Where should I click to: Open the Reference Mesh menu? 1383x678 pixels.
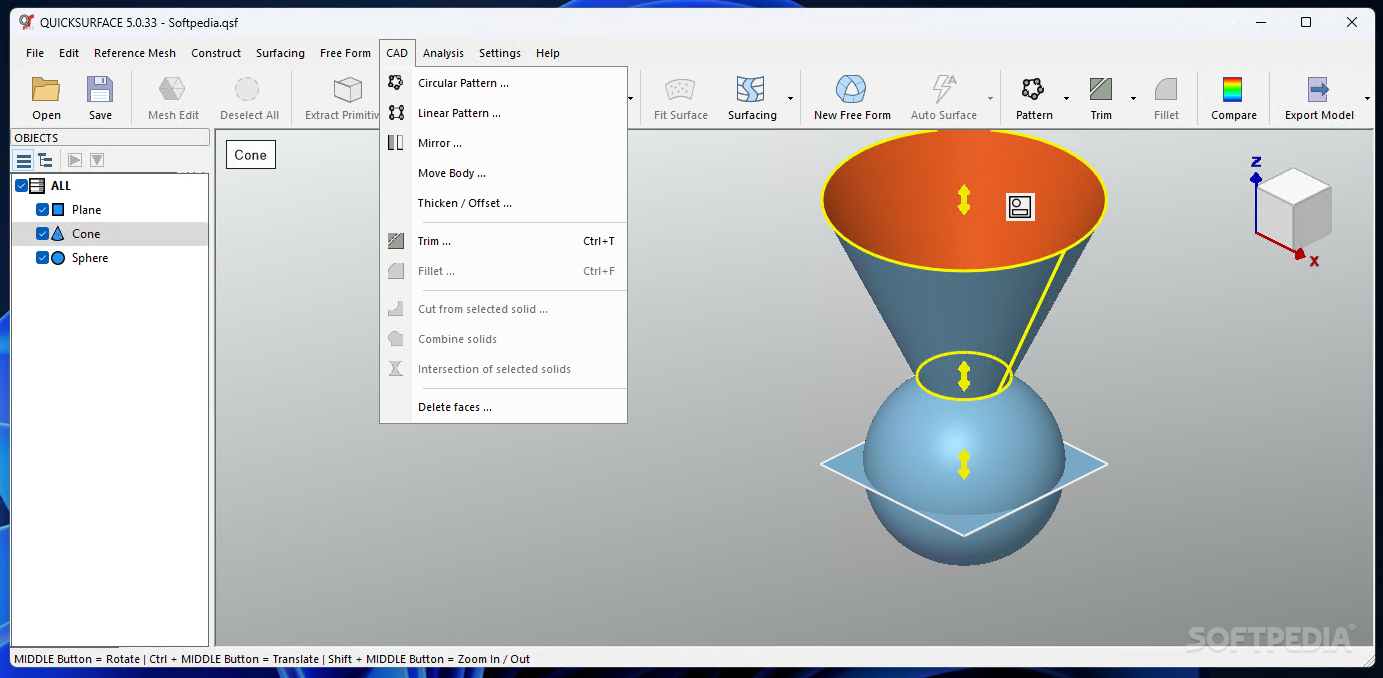pyautogui.click(x=135, y=53)
